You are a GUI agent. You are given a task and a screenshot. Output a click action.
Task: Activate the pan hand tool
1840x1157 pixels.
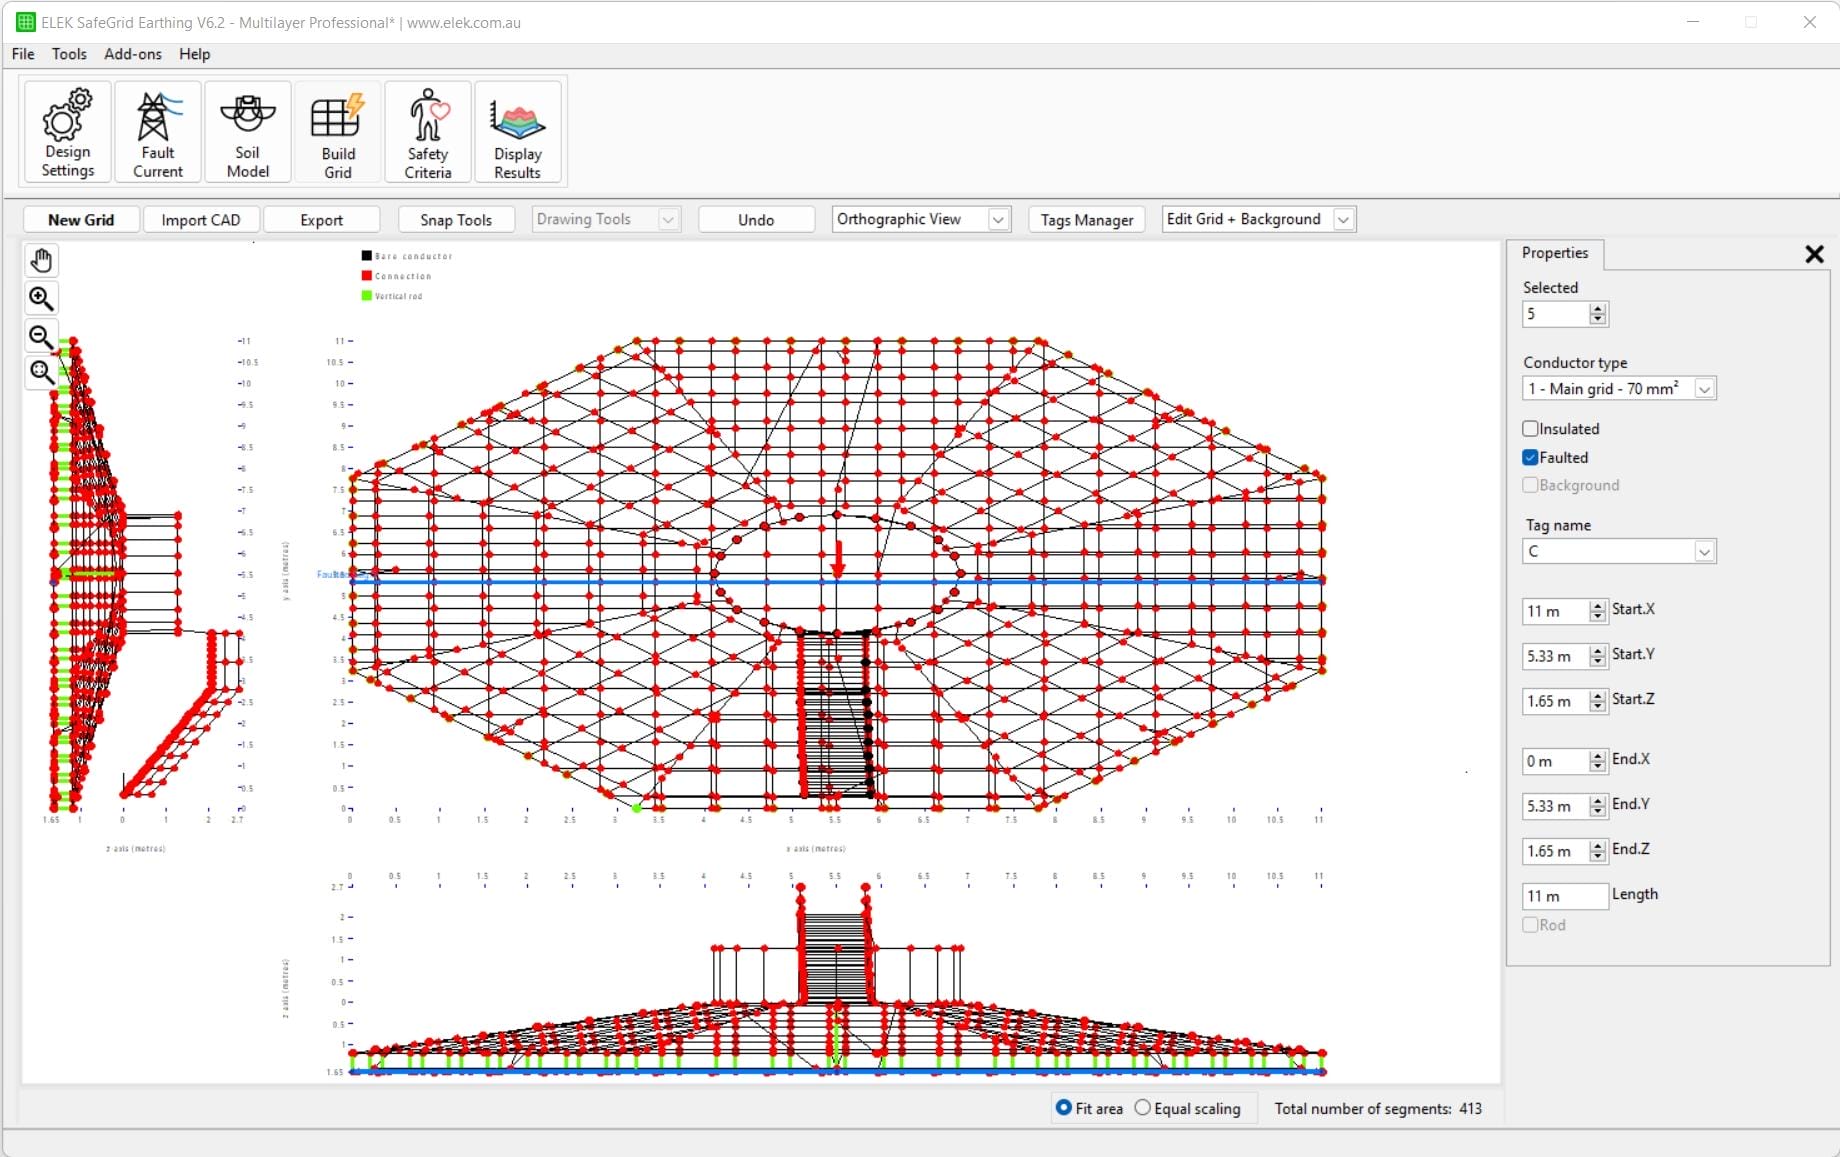click(x=41, y=260)
